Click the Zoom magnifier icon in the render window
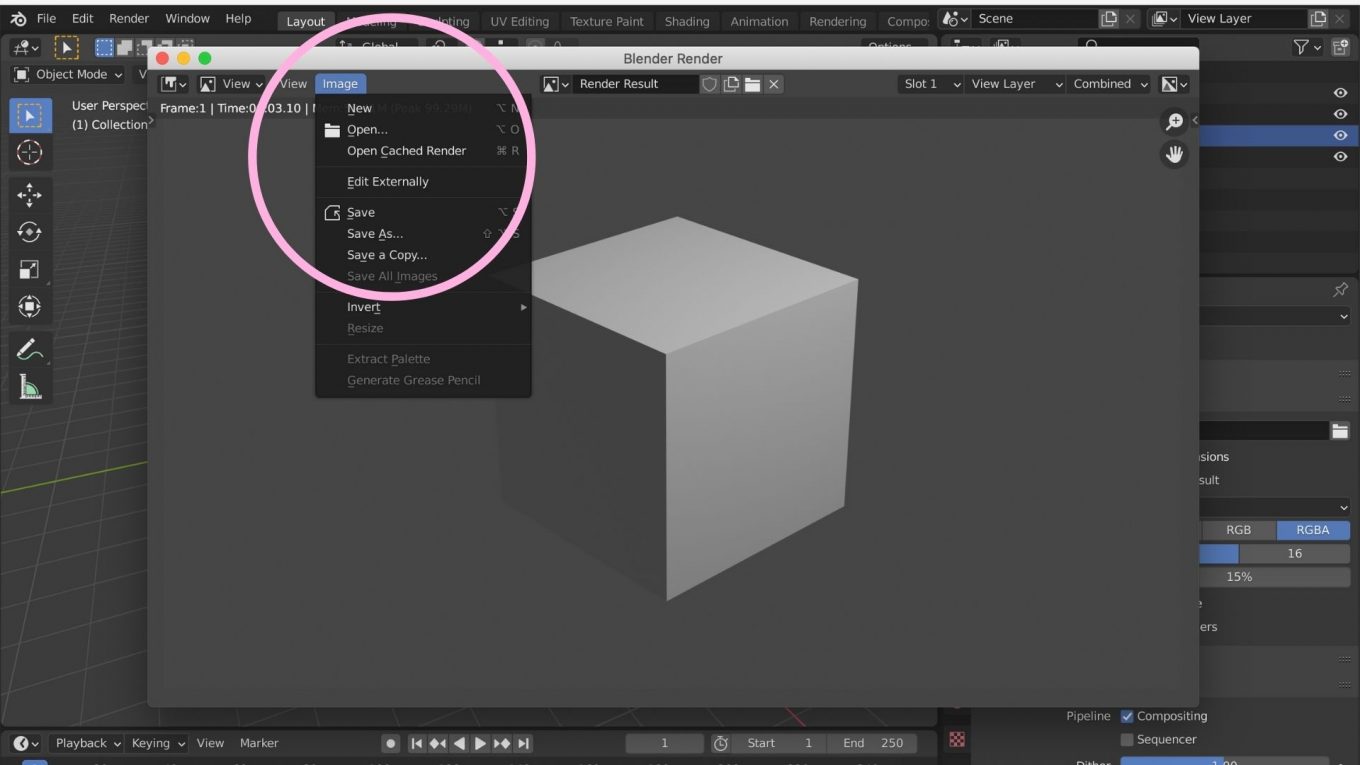1360x765 pixels. point(1173,121)
